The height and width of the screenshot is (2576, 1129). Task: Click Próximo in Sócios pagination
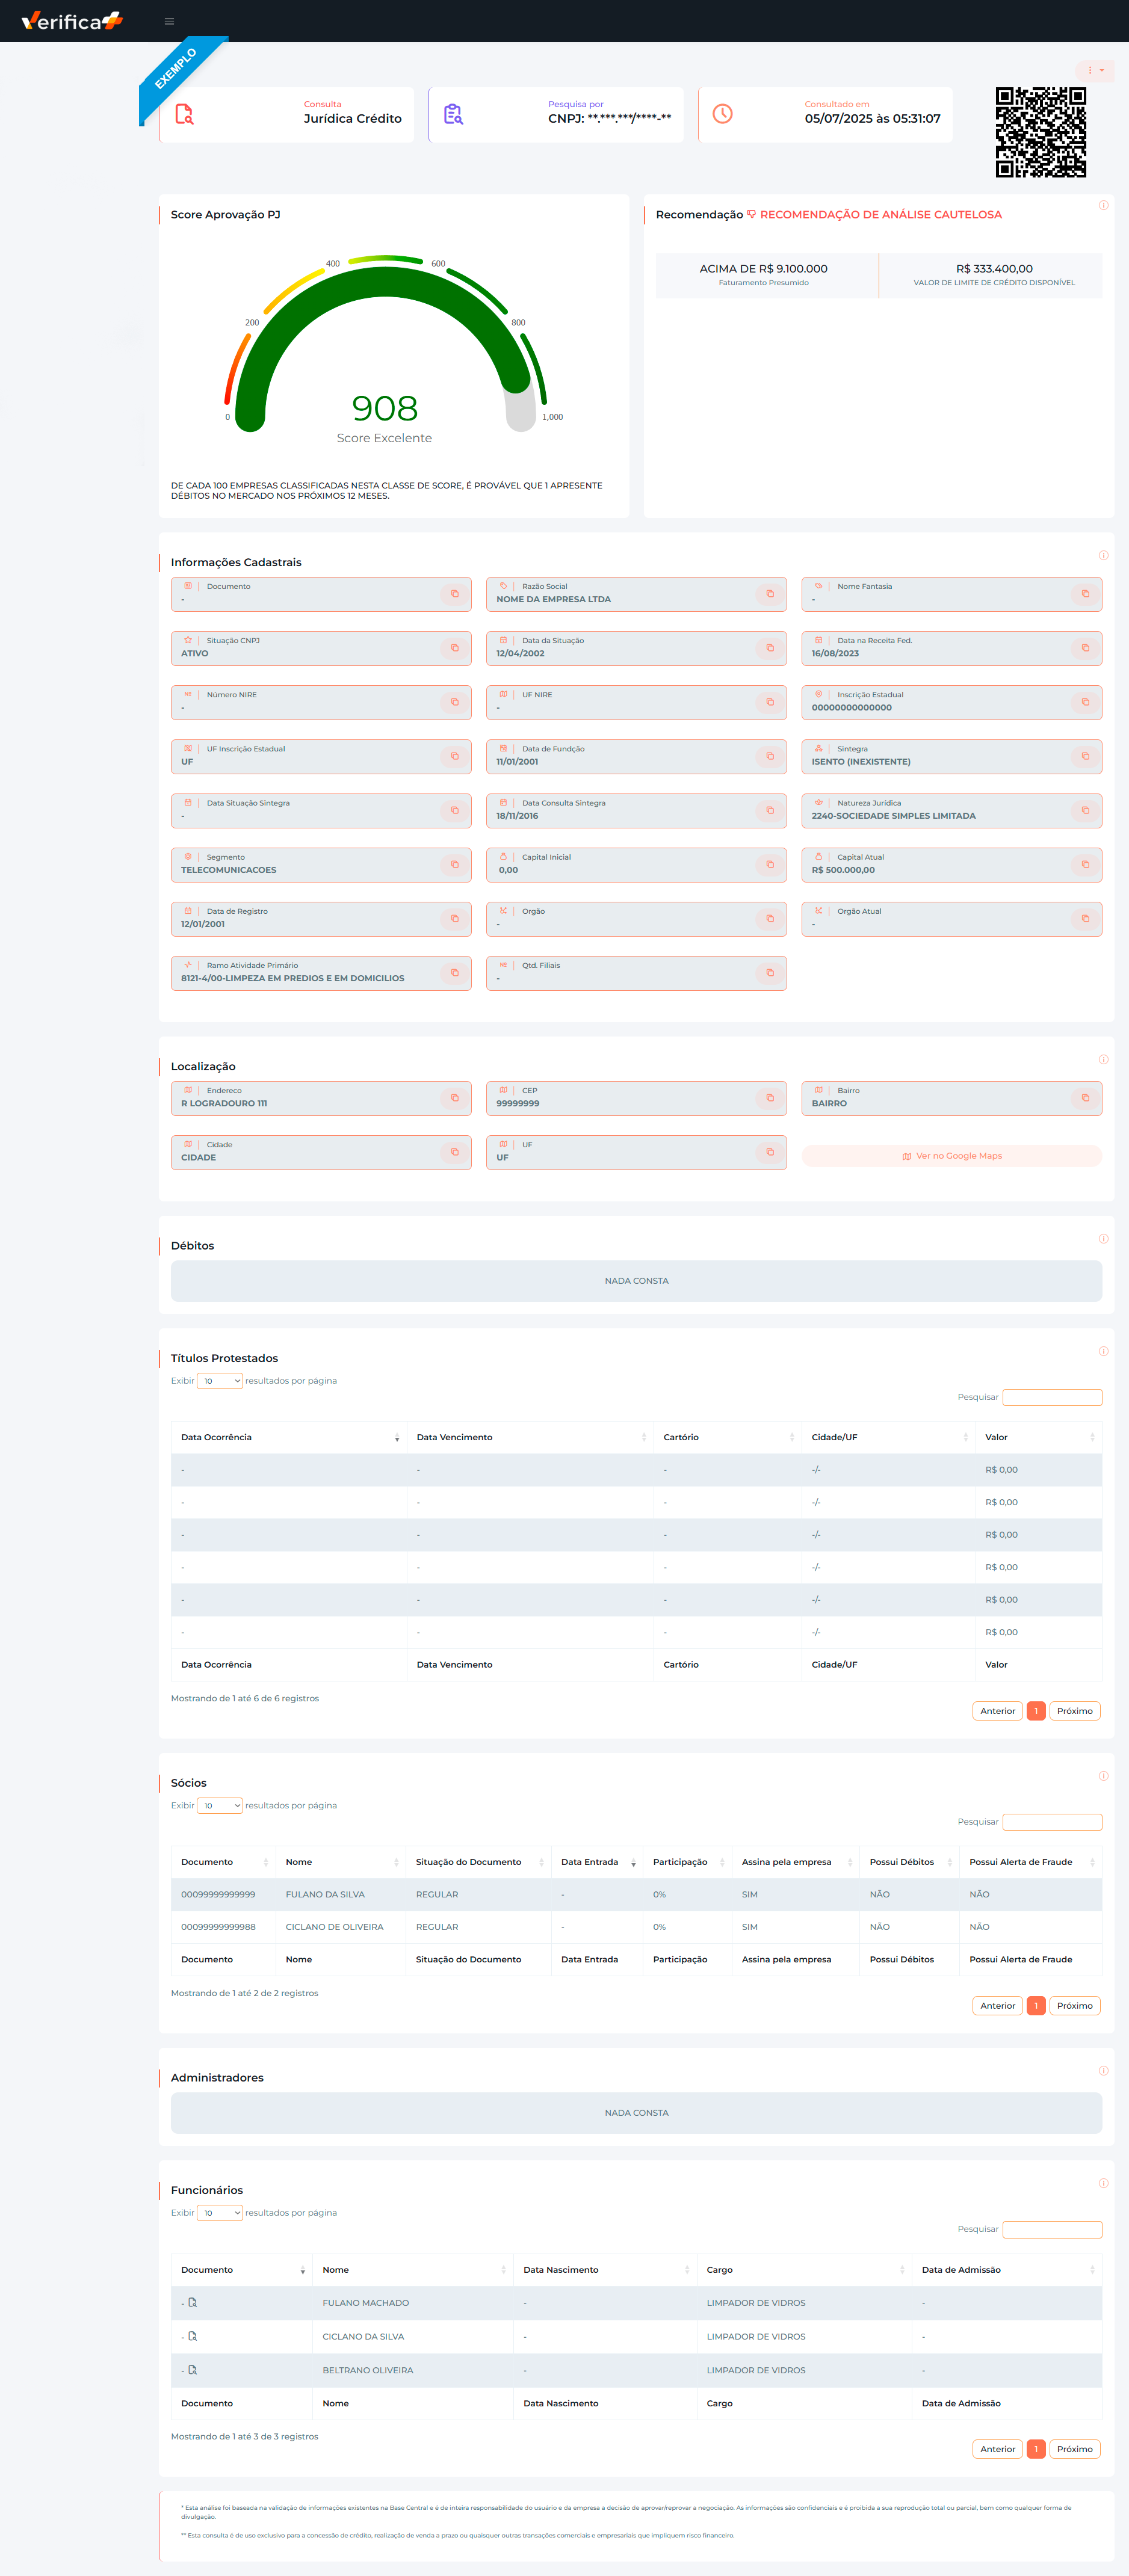(x=1074, y=2006)
